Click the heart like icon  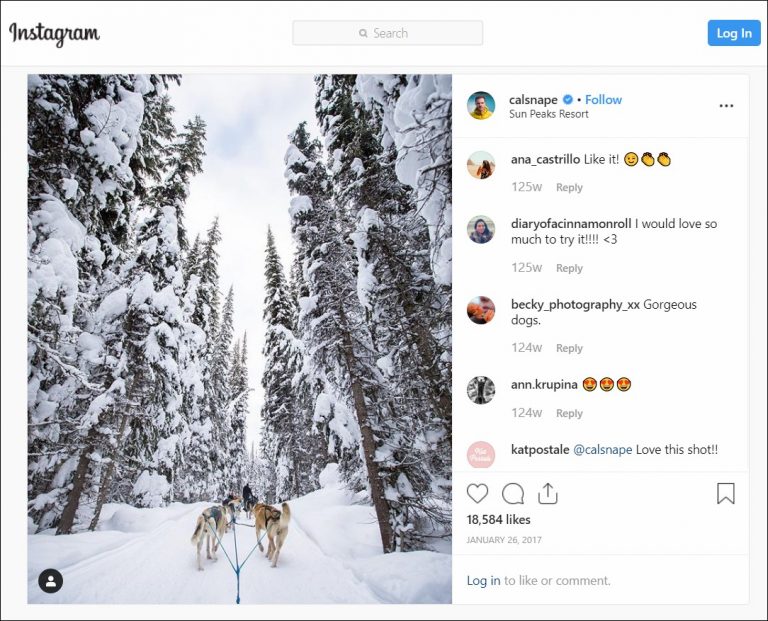point(478,493)
